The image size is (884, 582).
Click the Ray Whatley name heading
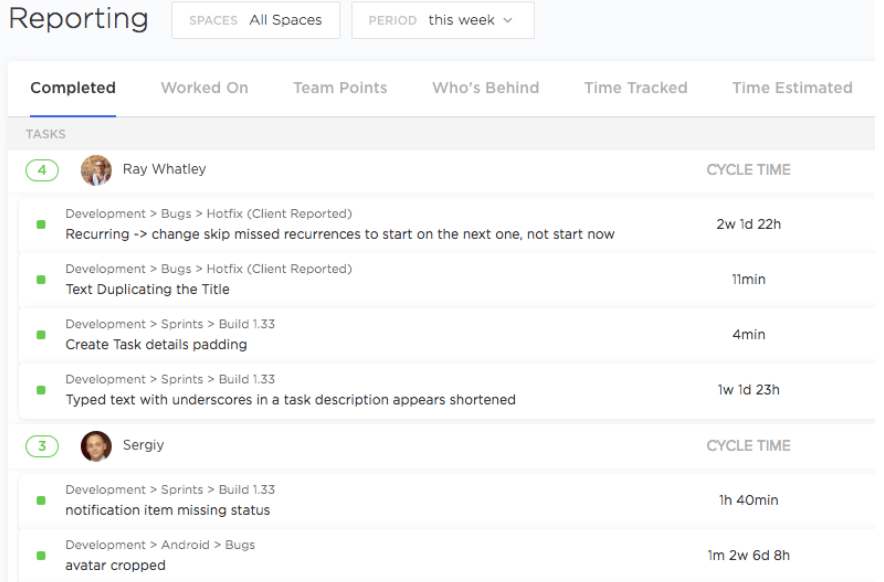click(x=164, y=169)
